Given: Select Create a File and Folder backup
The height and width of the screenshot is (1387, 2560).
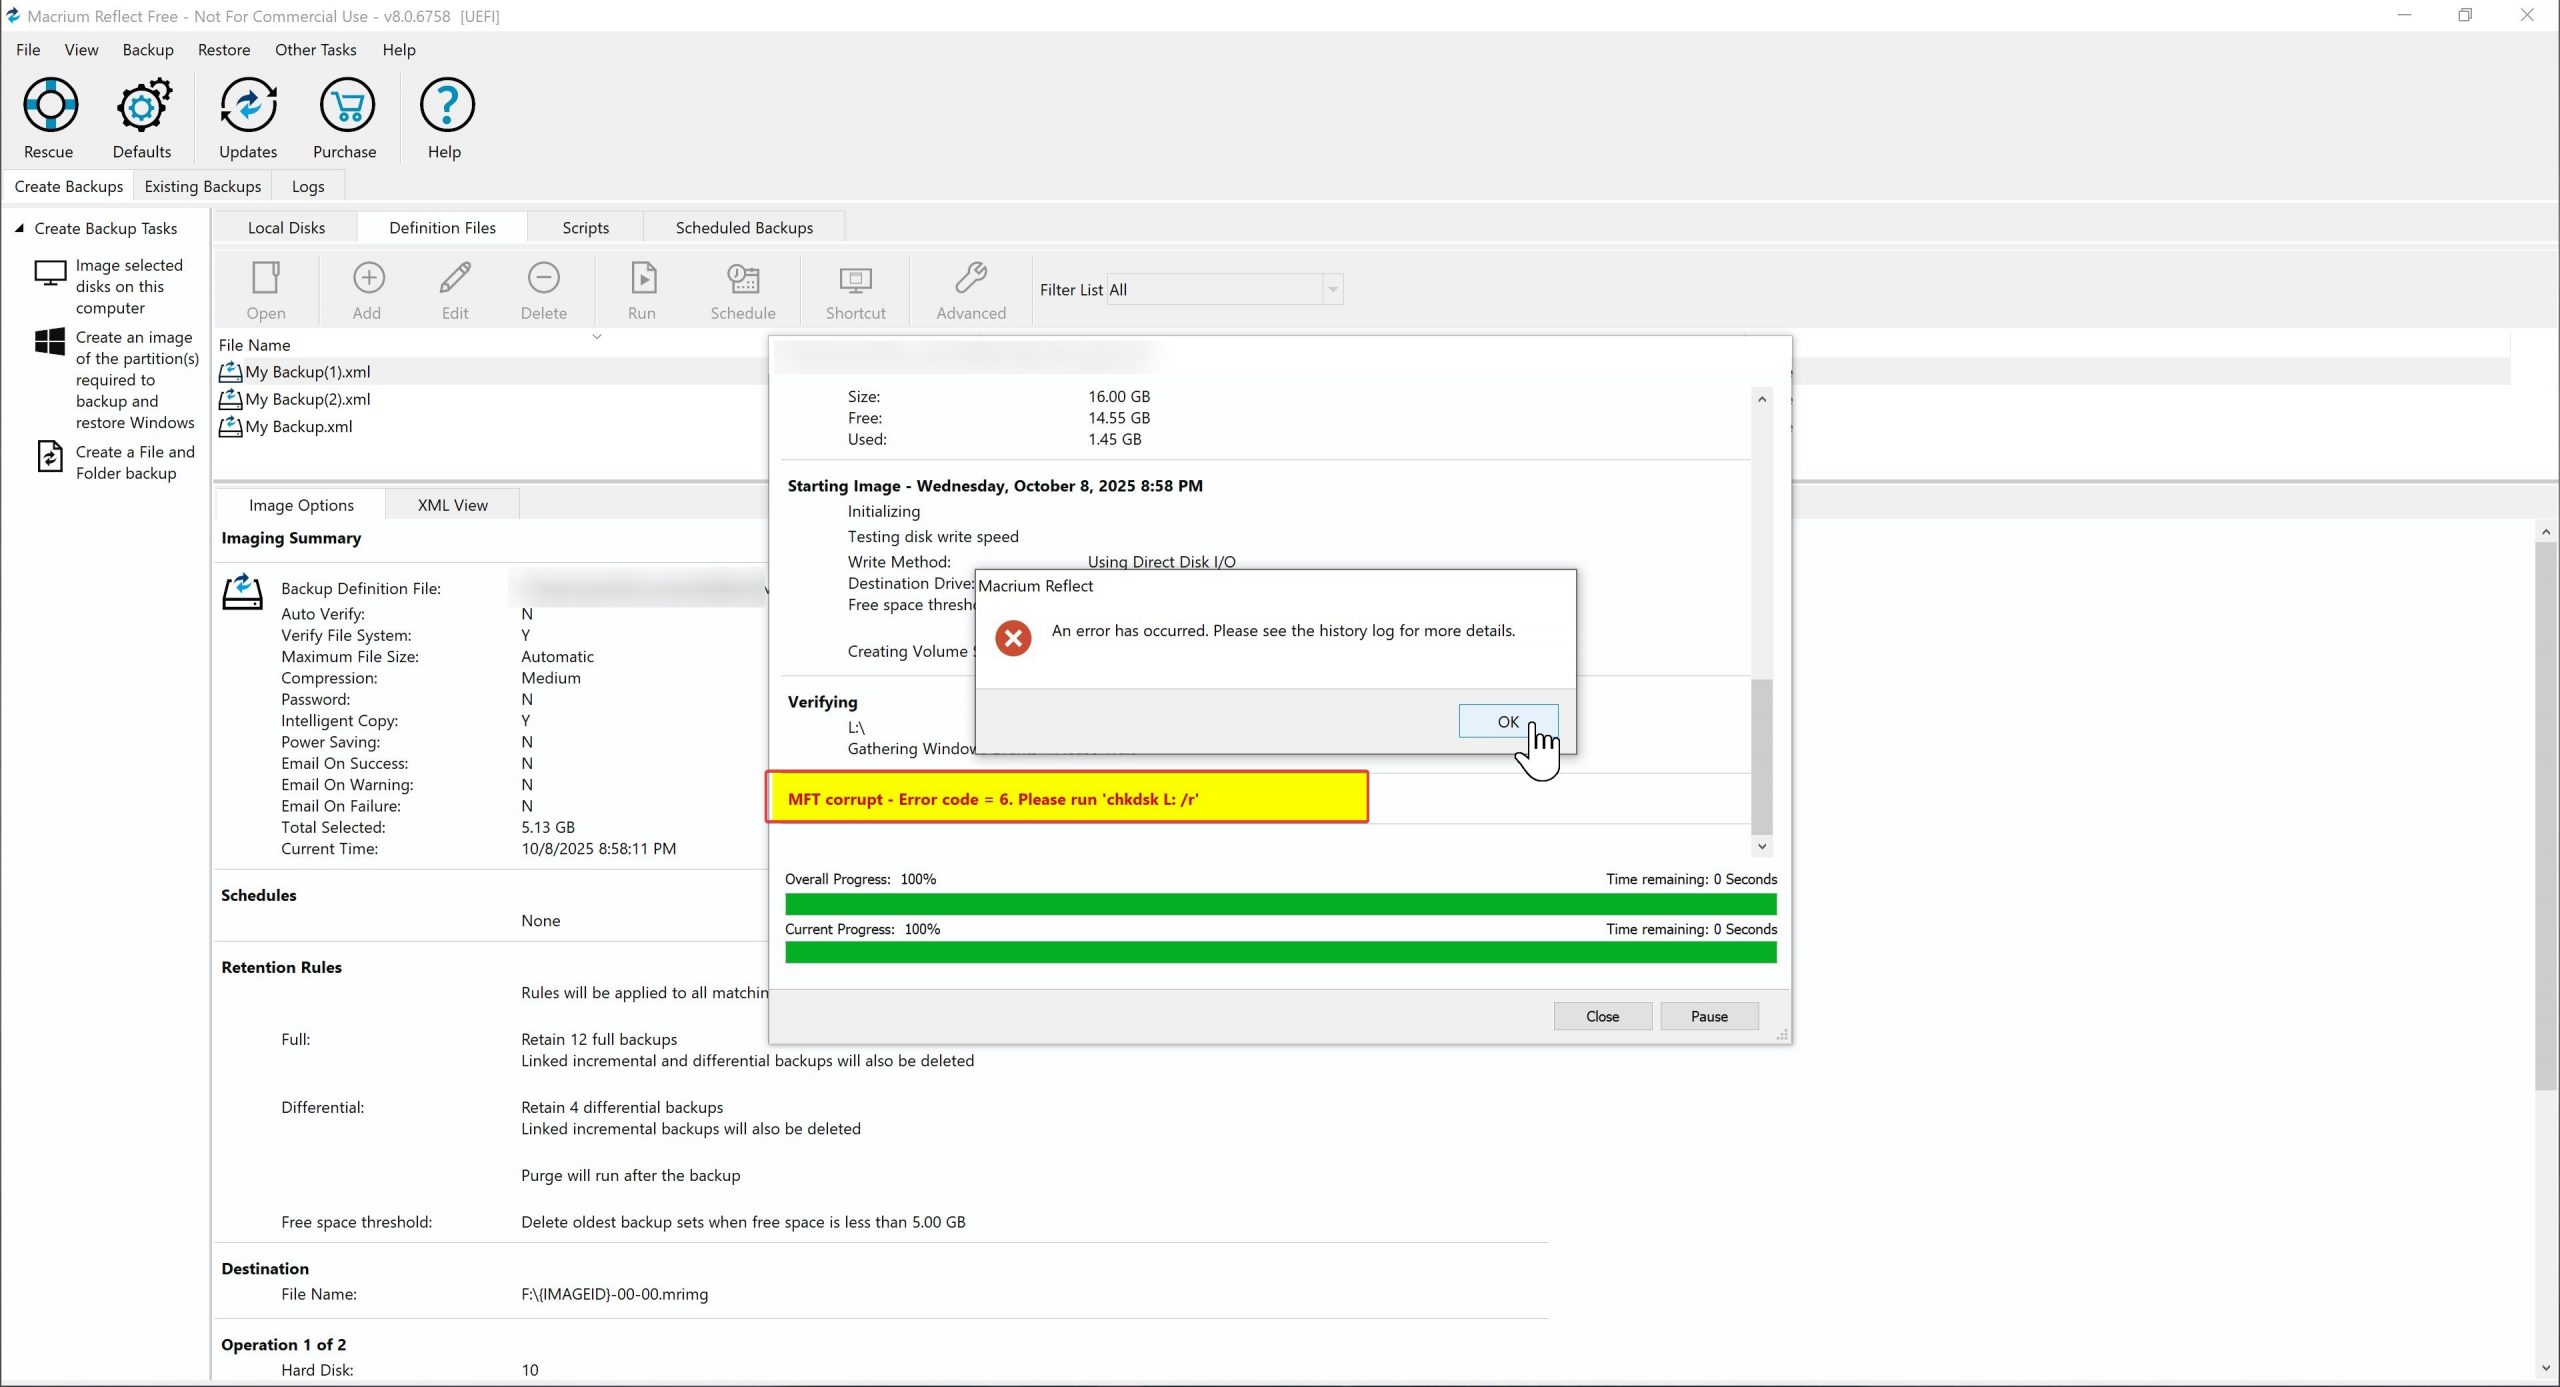Looking at the screenshot, I should click(134, 462).
